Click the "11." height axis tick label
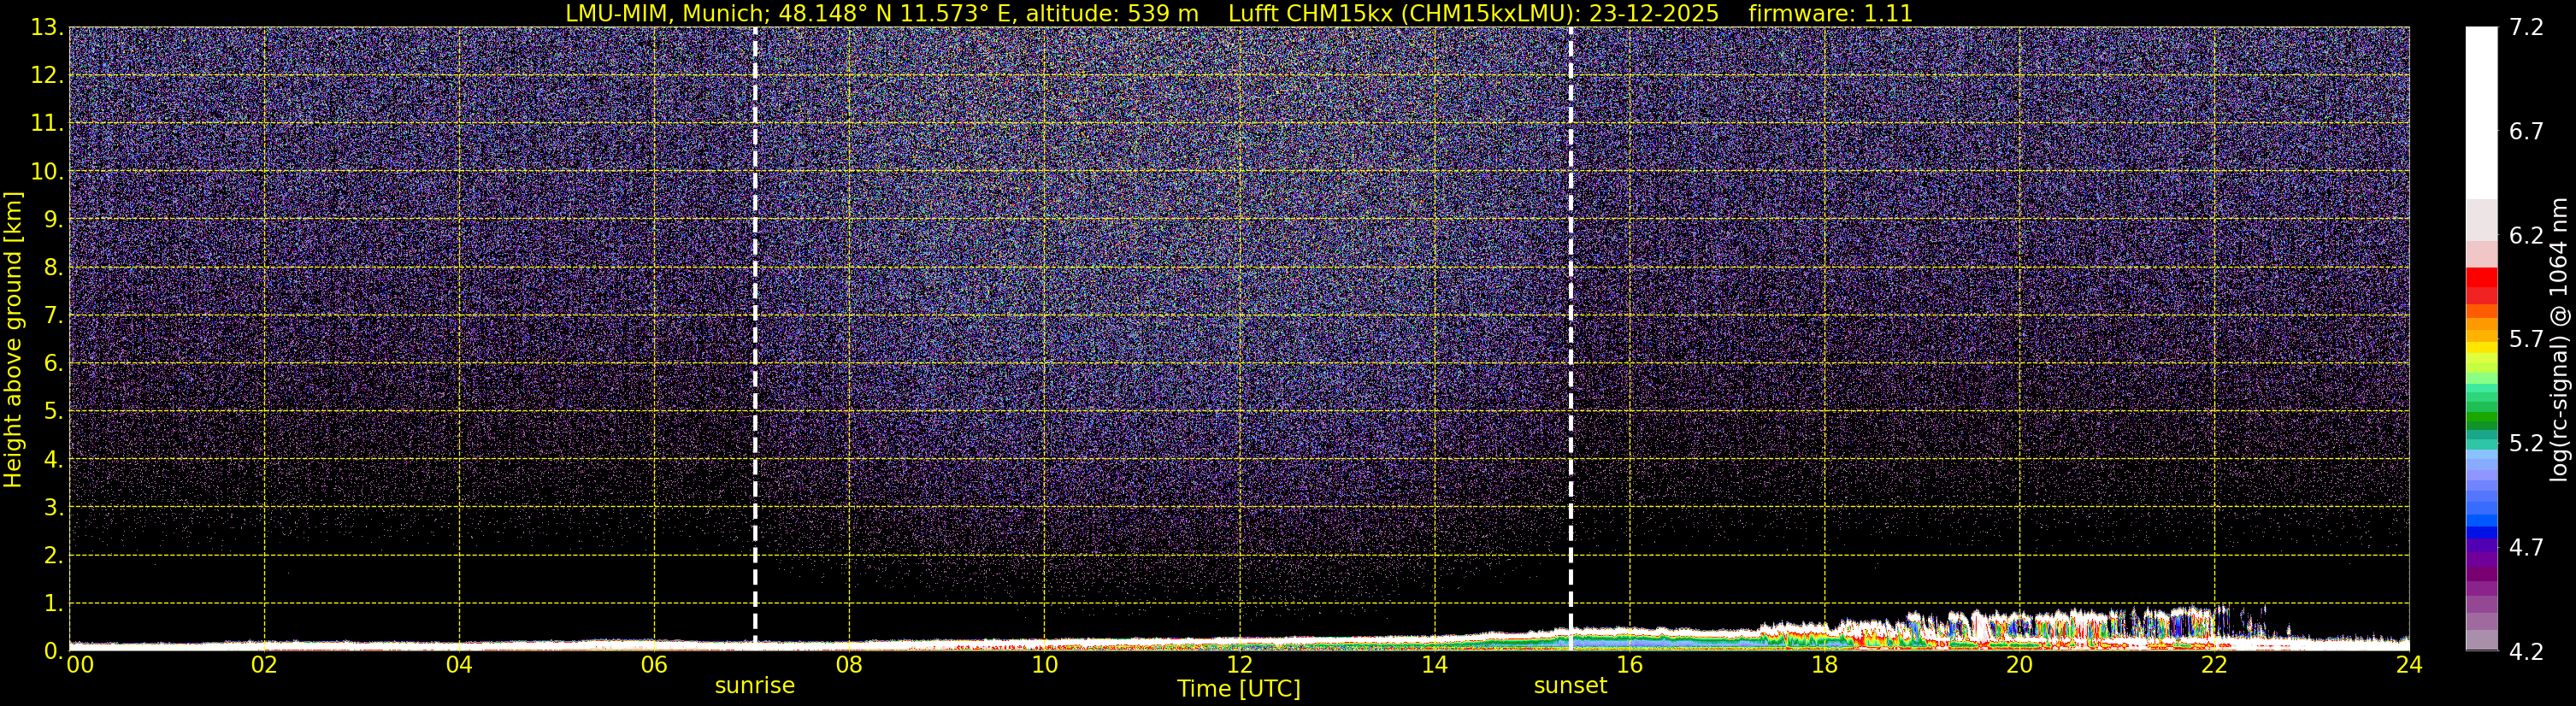This screenshot has height=706, width=2576. point(47,123)
